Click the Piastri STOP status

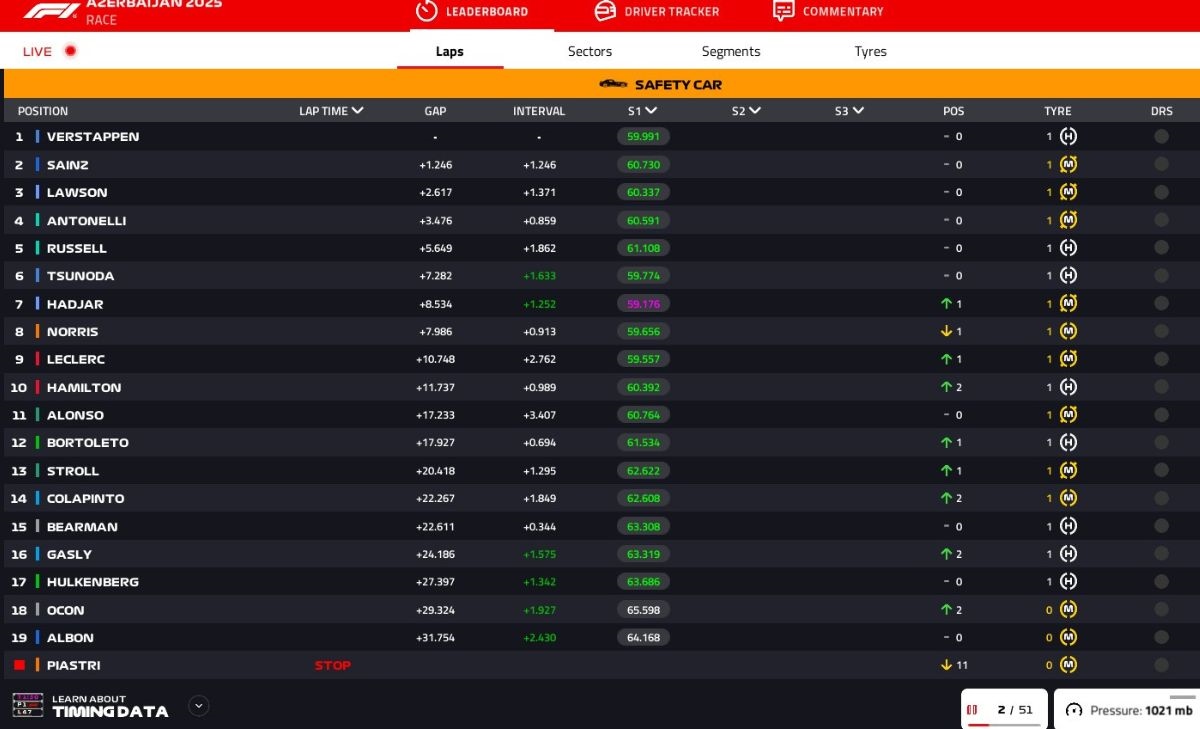point(333,665)
